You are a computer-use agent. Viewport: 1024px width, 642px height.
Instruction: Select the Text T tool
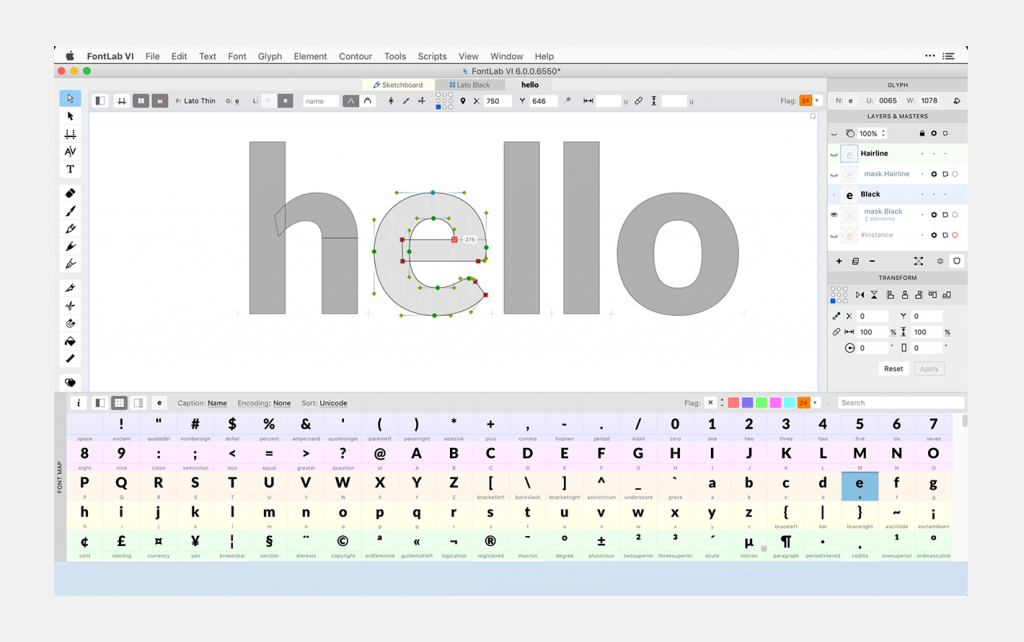pos(70,169)
